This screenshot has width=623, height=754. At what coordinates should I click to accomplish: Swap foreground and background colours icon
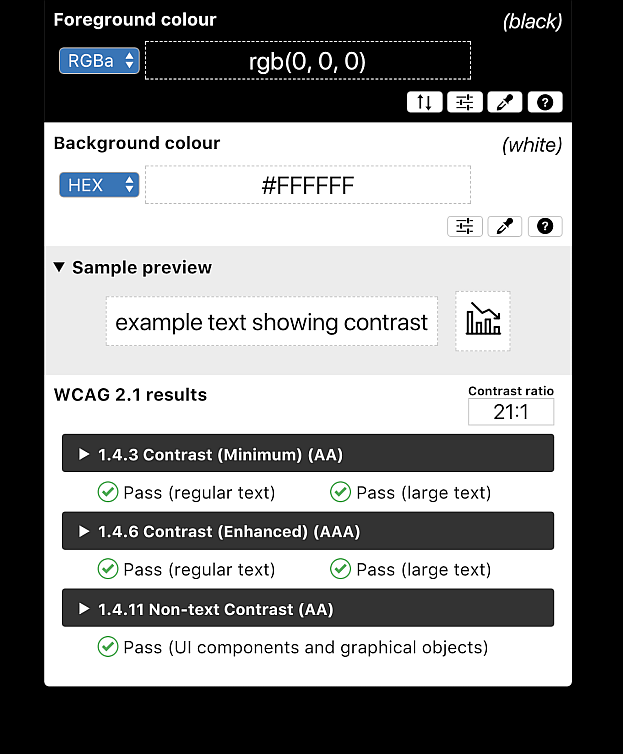(x=424, y=102)
